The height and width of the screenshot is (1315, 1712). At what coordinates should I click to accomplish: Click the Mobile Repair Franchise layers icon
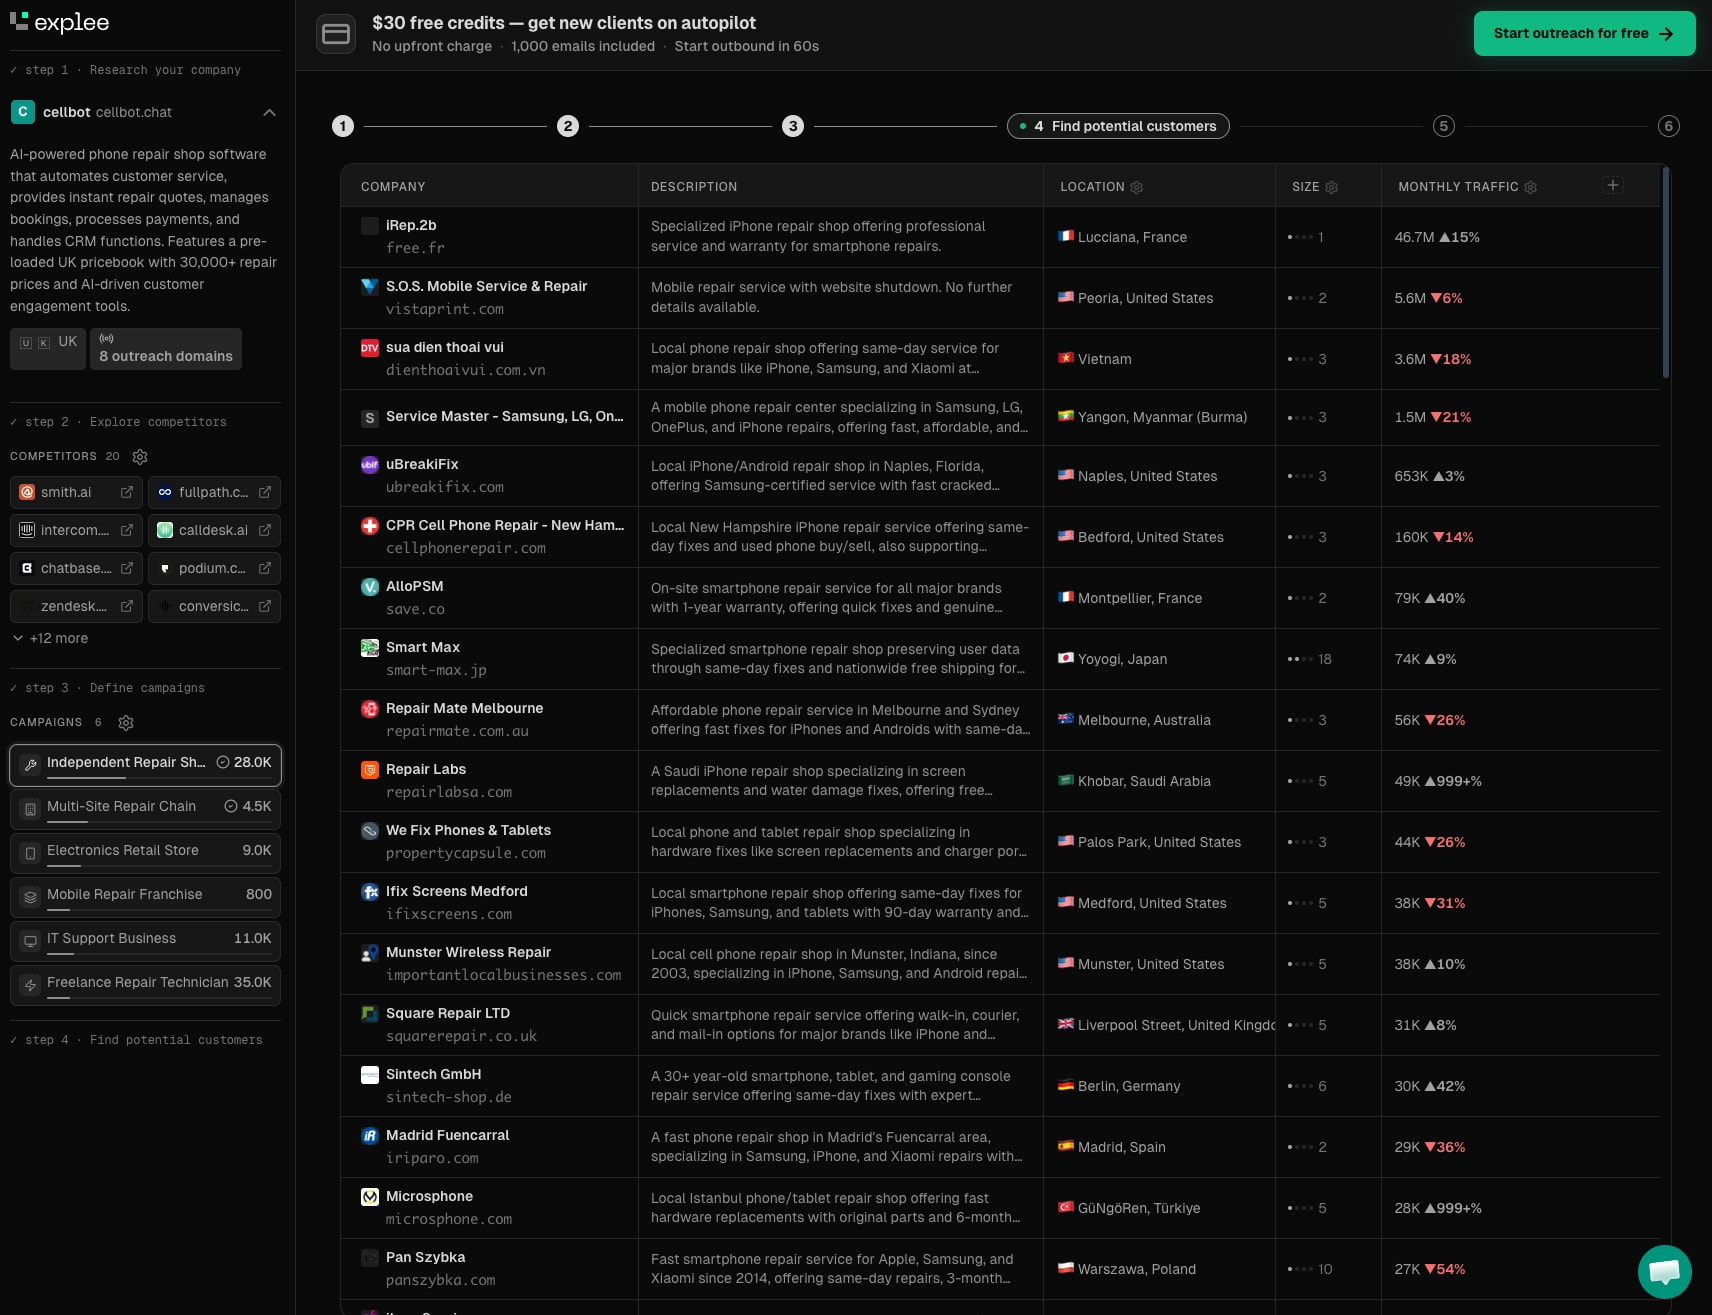(30, 896)
